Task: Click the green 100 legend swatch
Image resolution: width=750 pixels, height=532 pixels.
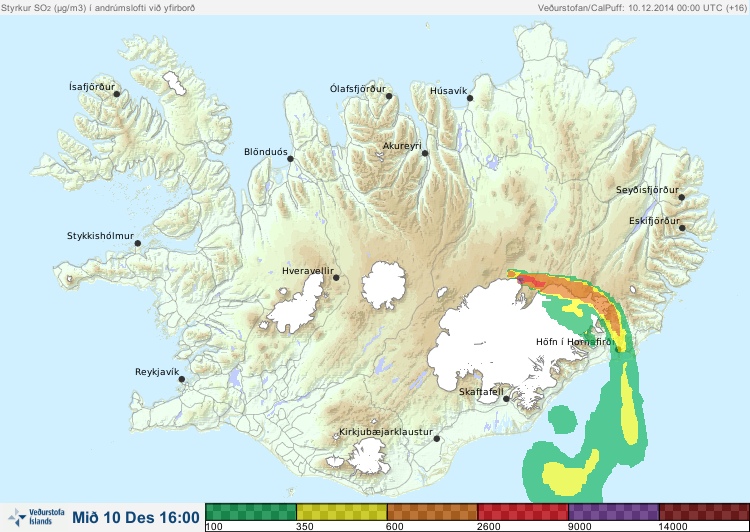Action: [x=251, y=512]
